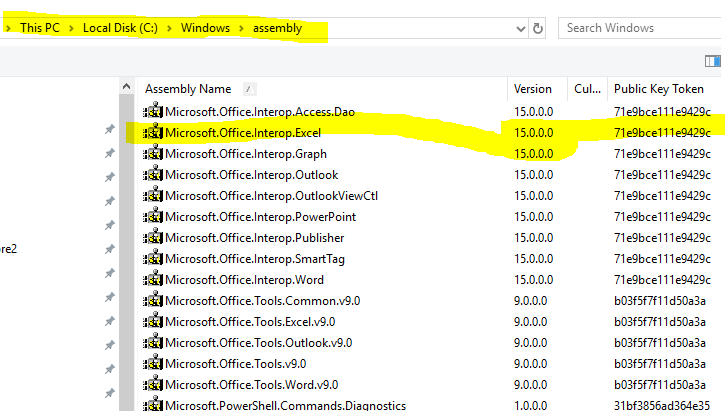Go to Windows folder breadcrumb
The height and width of the screenshot is (411, 725).
click(205, 28)
